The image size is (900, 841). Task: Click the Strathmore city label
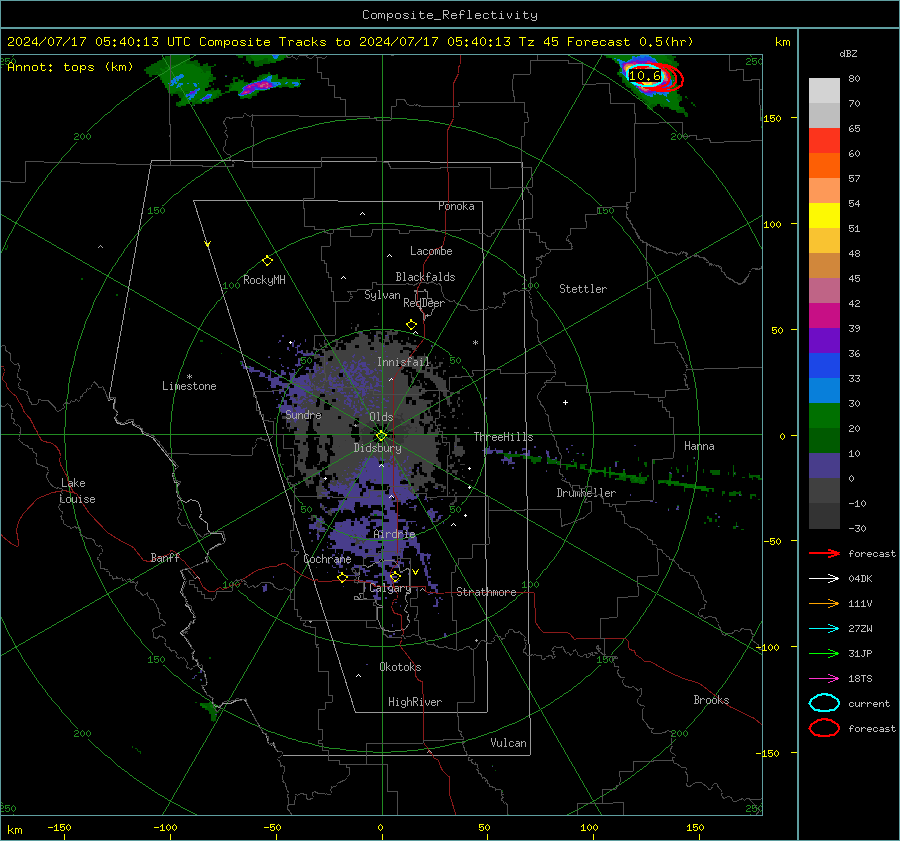pyautogui.click(x=486, y=592)
